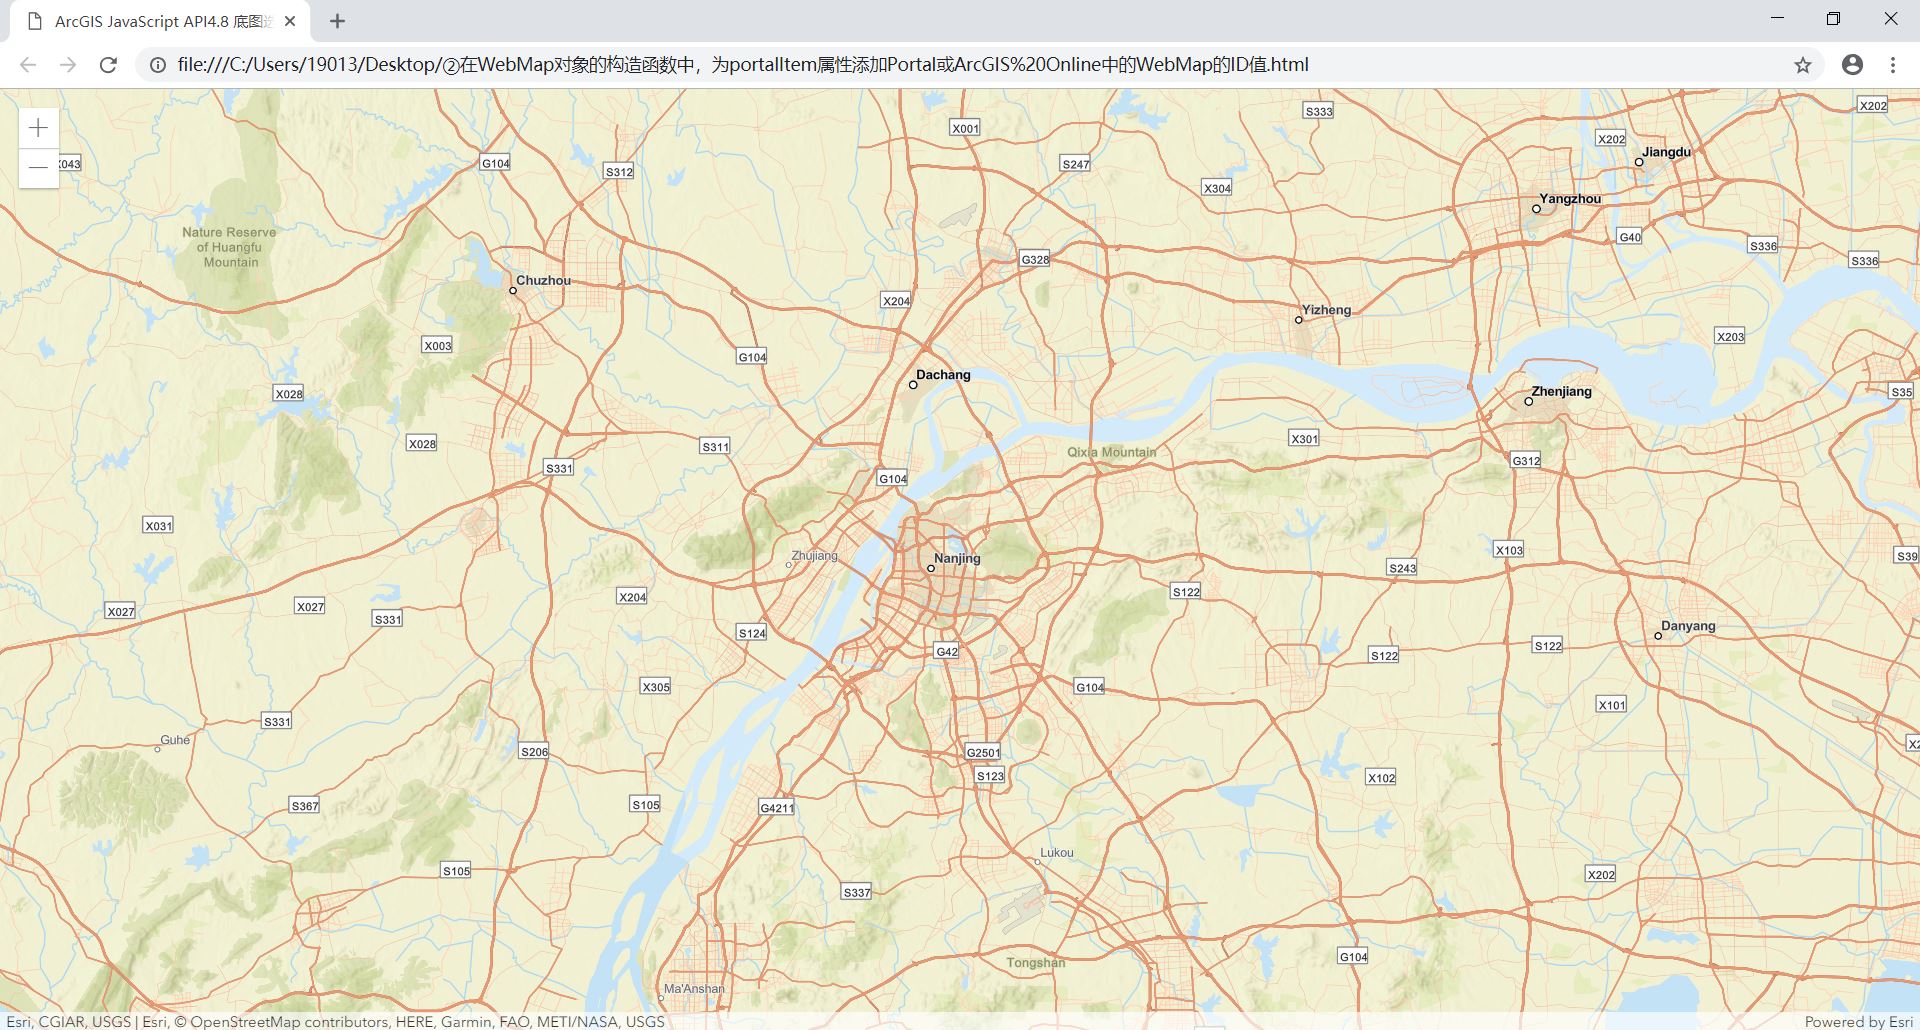Click the X305 road shield
Image resolution: width=1920 pixels, height=1030 pixels.
pyautogui.click(x=655, y=686)
